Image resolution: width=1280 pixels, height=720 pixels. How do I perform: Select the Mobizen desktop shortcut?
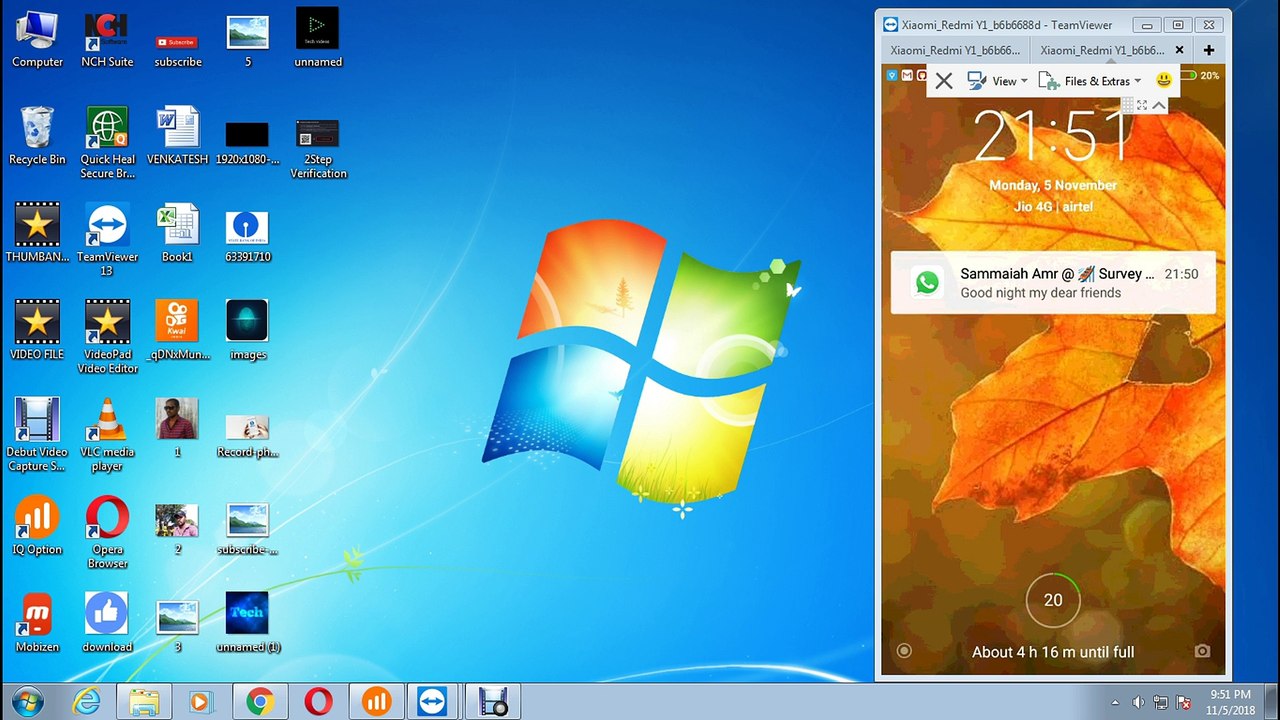tap(37, 623)
